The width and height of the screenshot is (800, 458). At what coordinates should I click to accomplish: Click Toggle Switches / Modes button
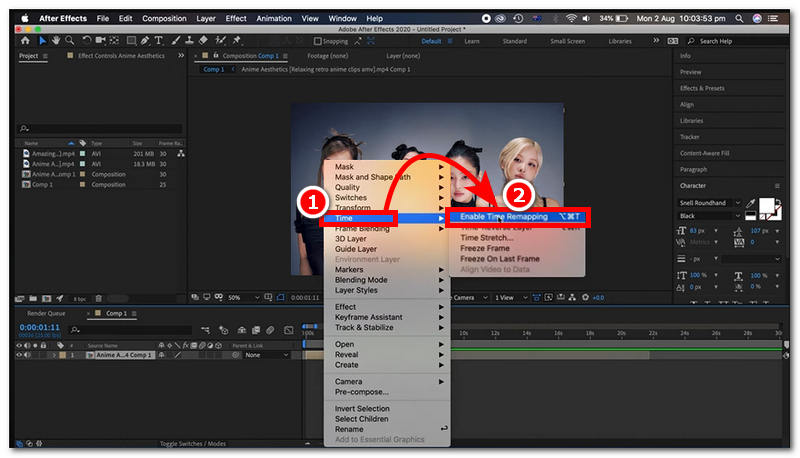pyautogui.click(x=193, y=443)
